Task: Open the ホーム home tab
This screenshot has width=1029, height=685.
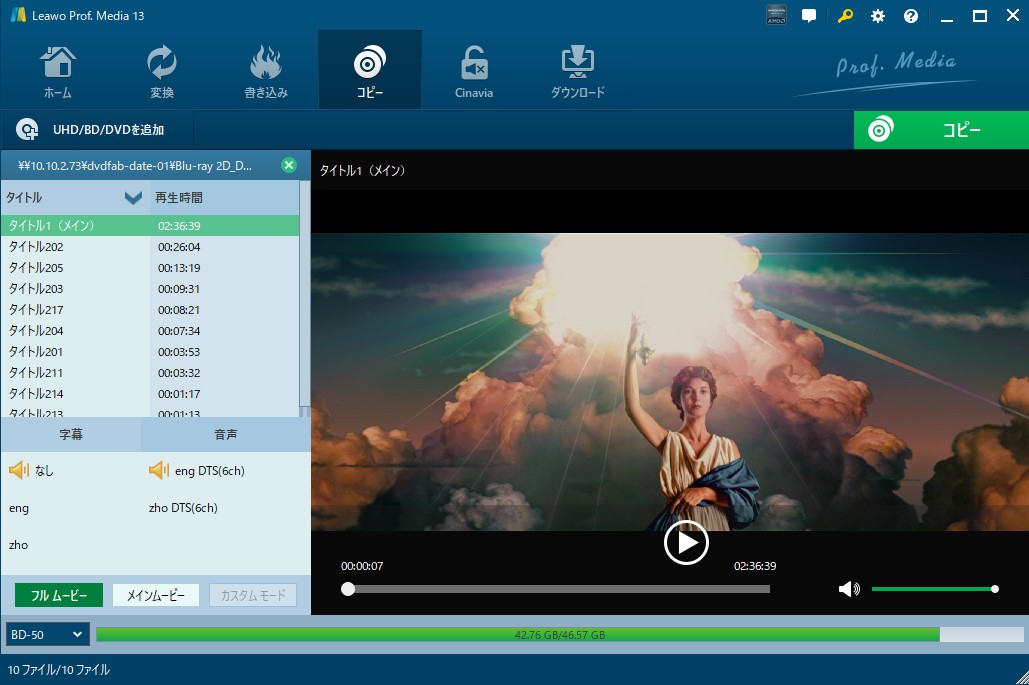Action: pyautogui.click(x=58, y=71)
